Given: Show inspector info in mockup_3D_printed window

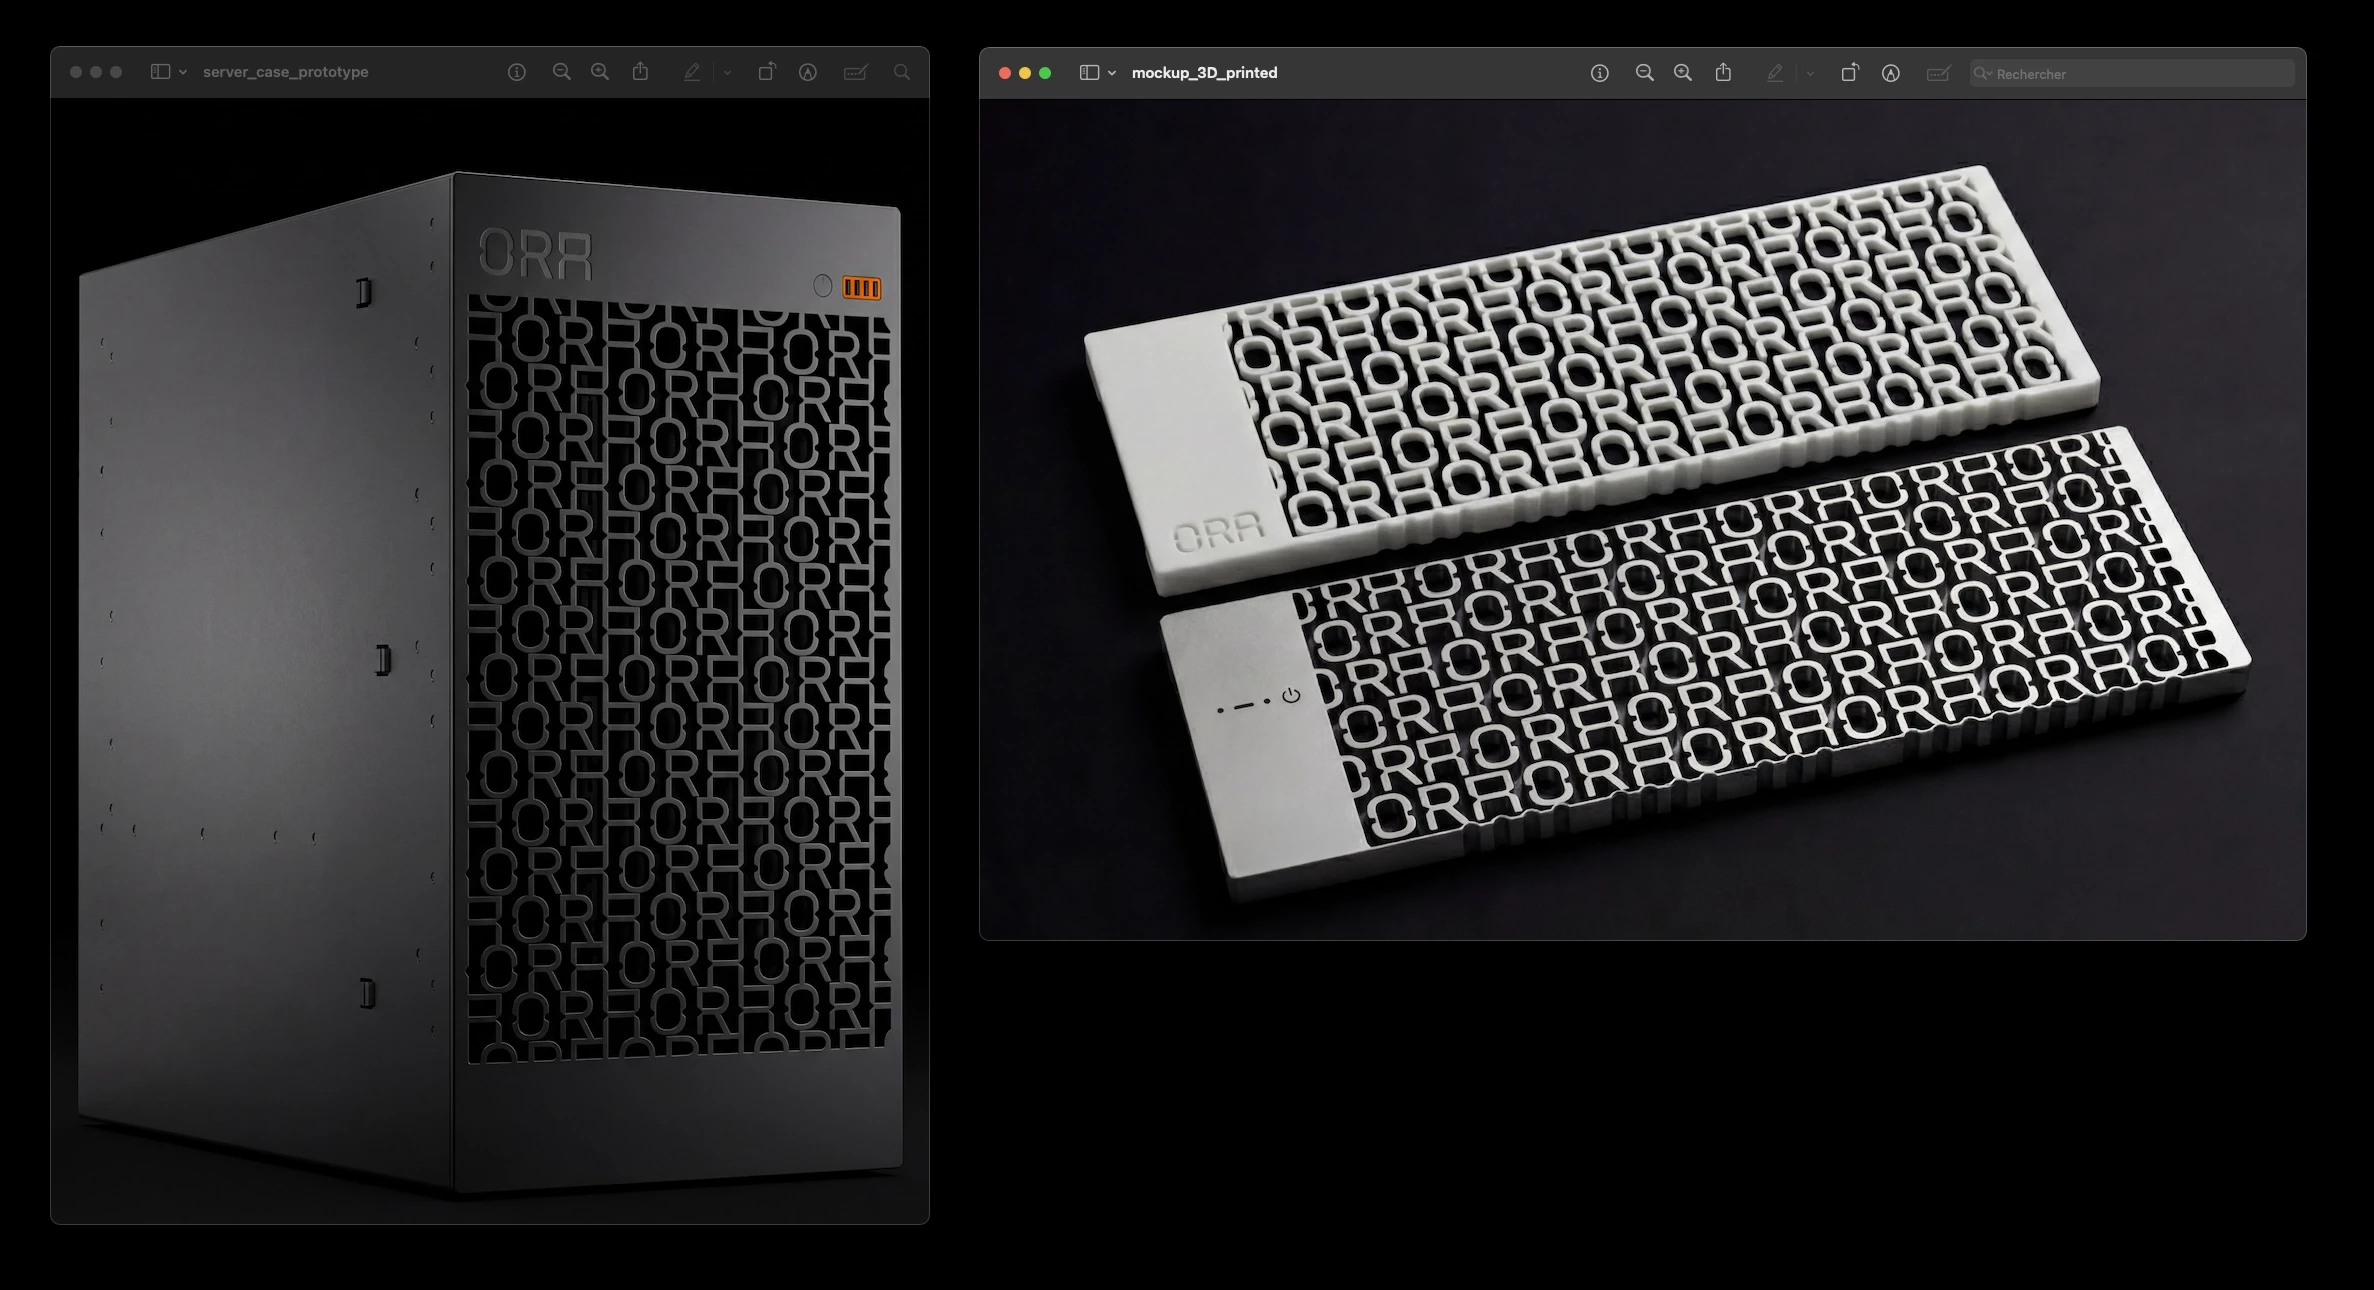Looking at the screenshot, I should point(1599,73).
